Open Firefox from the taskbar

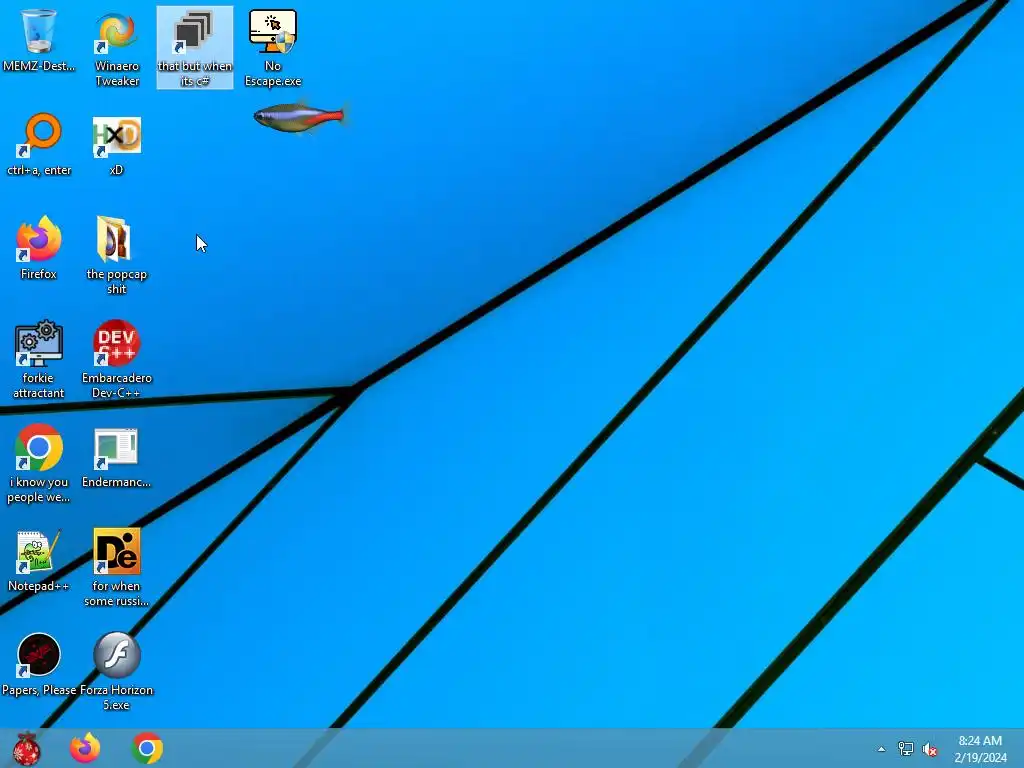point(85,748)
